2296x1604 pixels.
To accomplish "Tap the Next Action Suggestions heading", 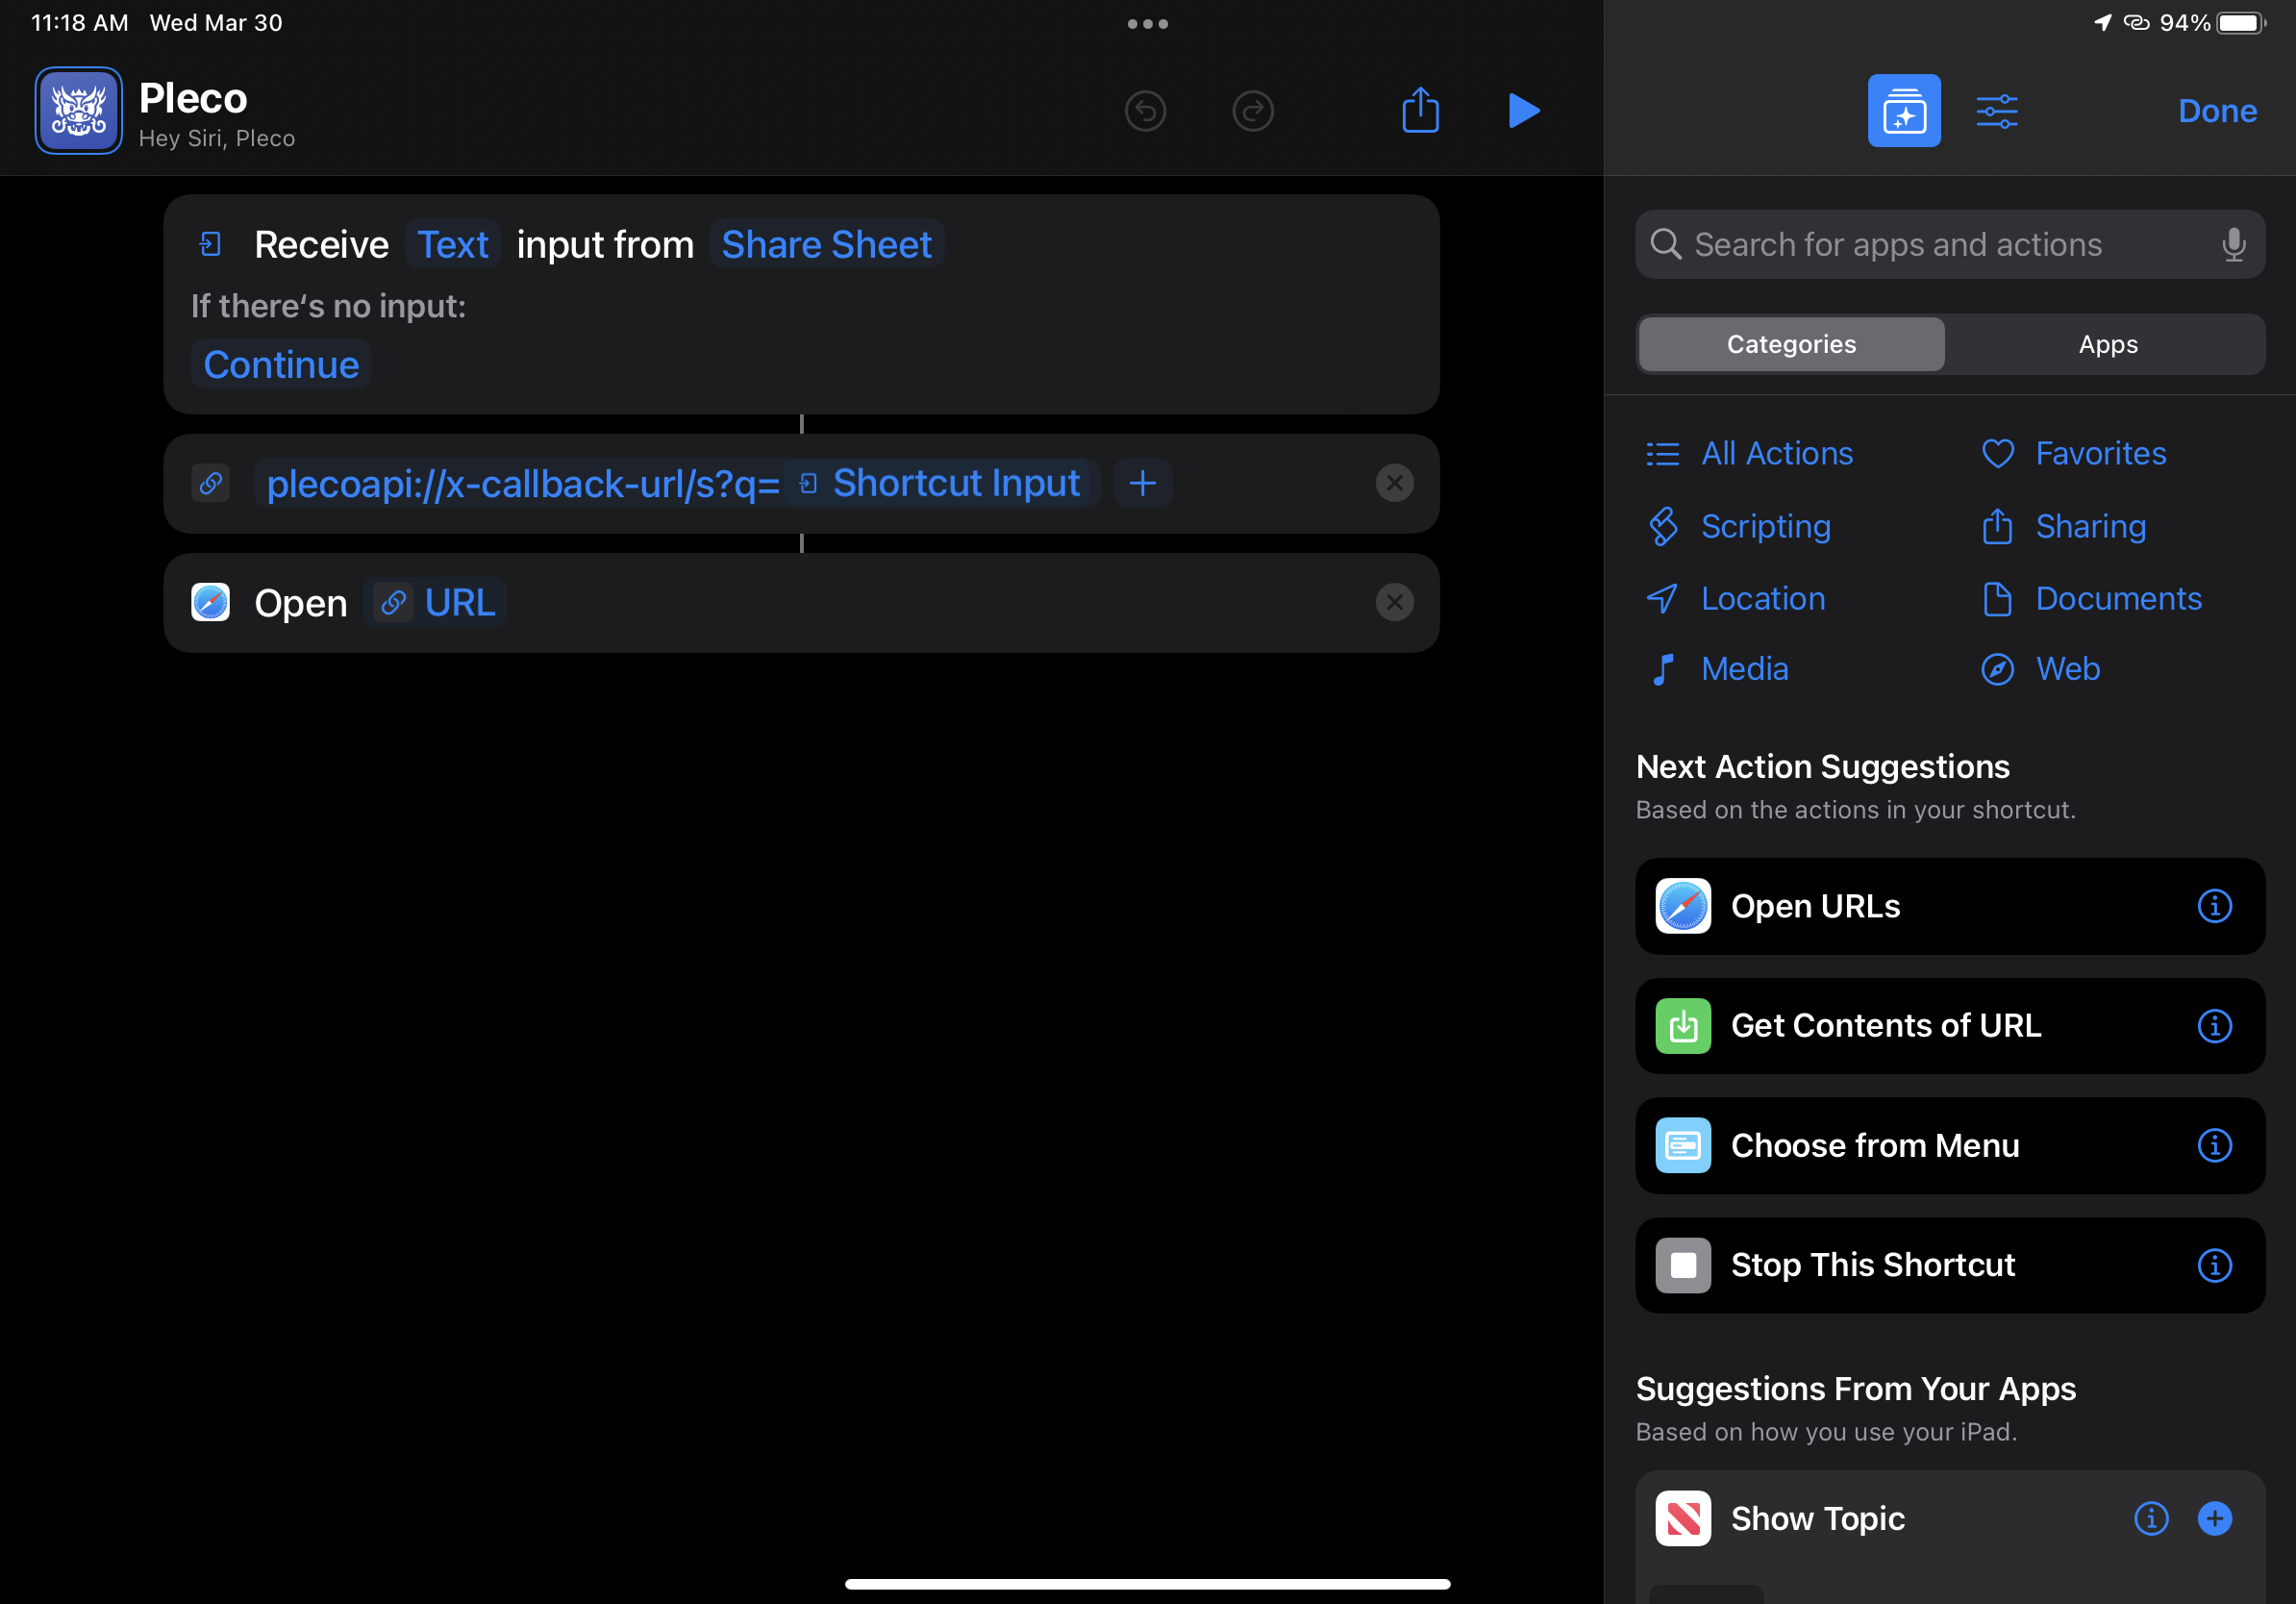I will (1823, 767).
